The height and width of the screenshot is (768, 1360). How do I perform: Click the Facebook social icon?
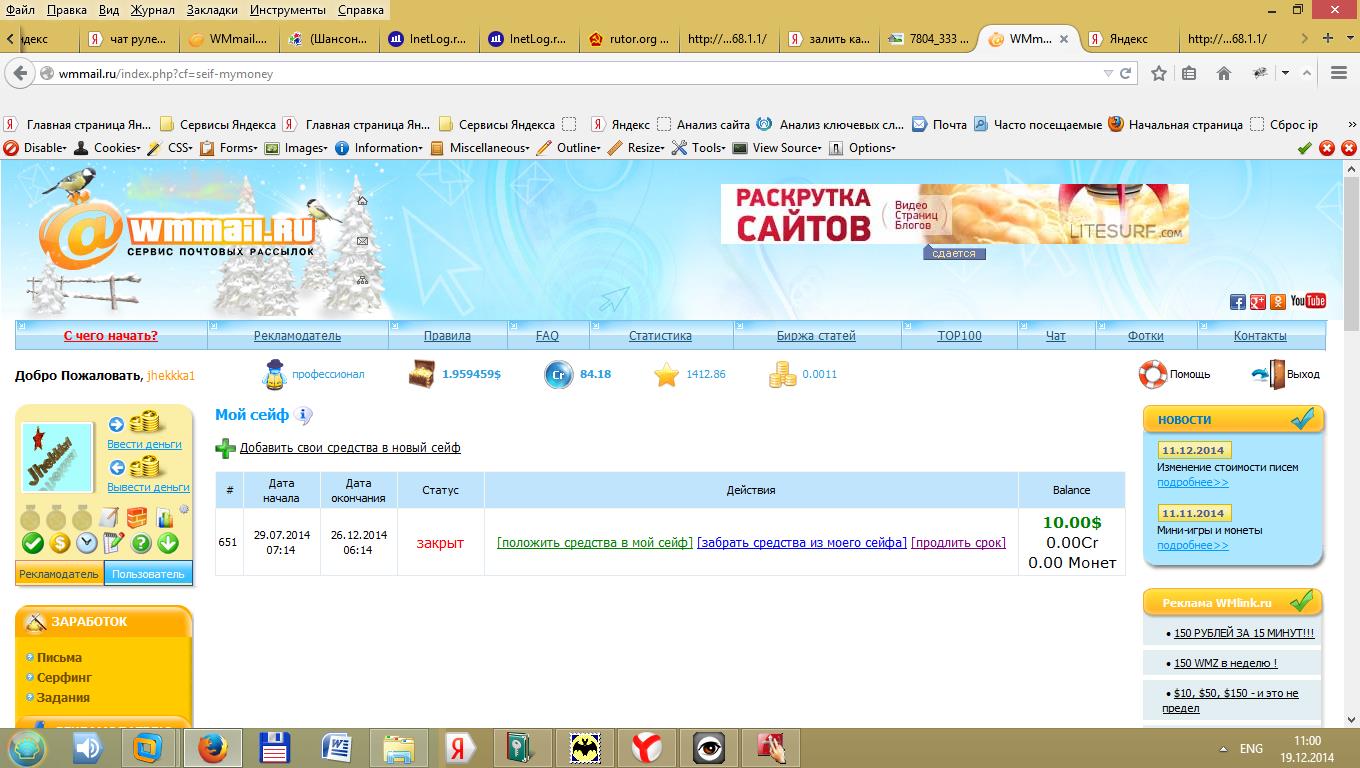(x=1237, y=302)
